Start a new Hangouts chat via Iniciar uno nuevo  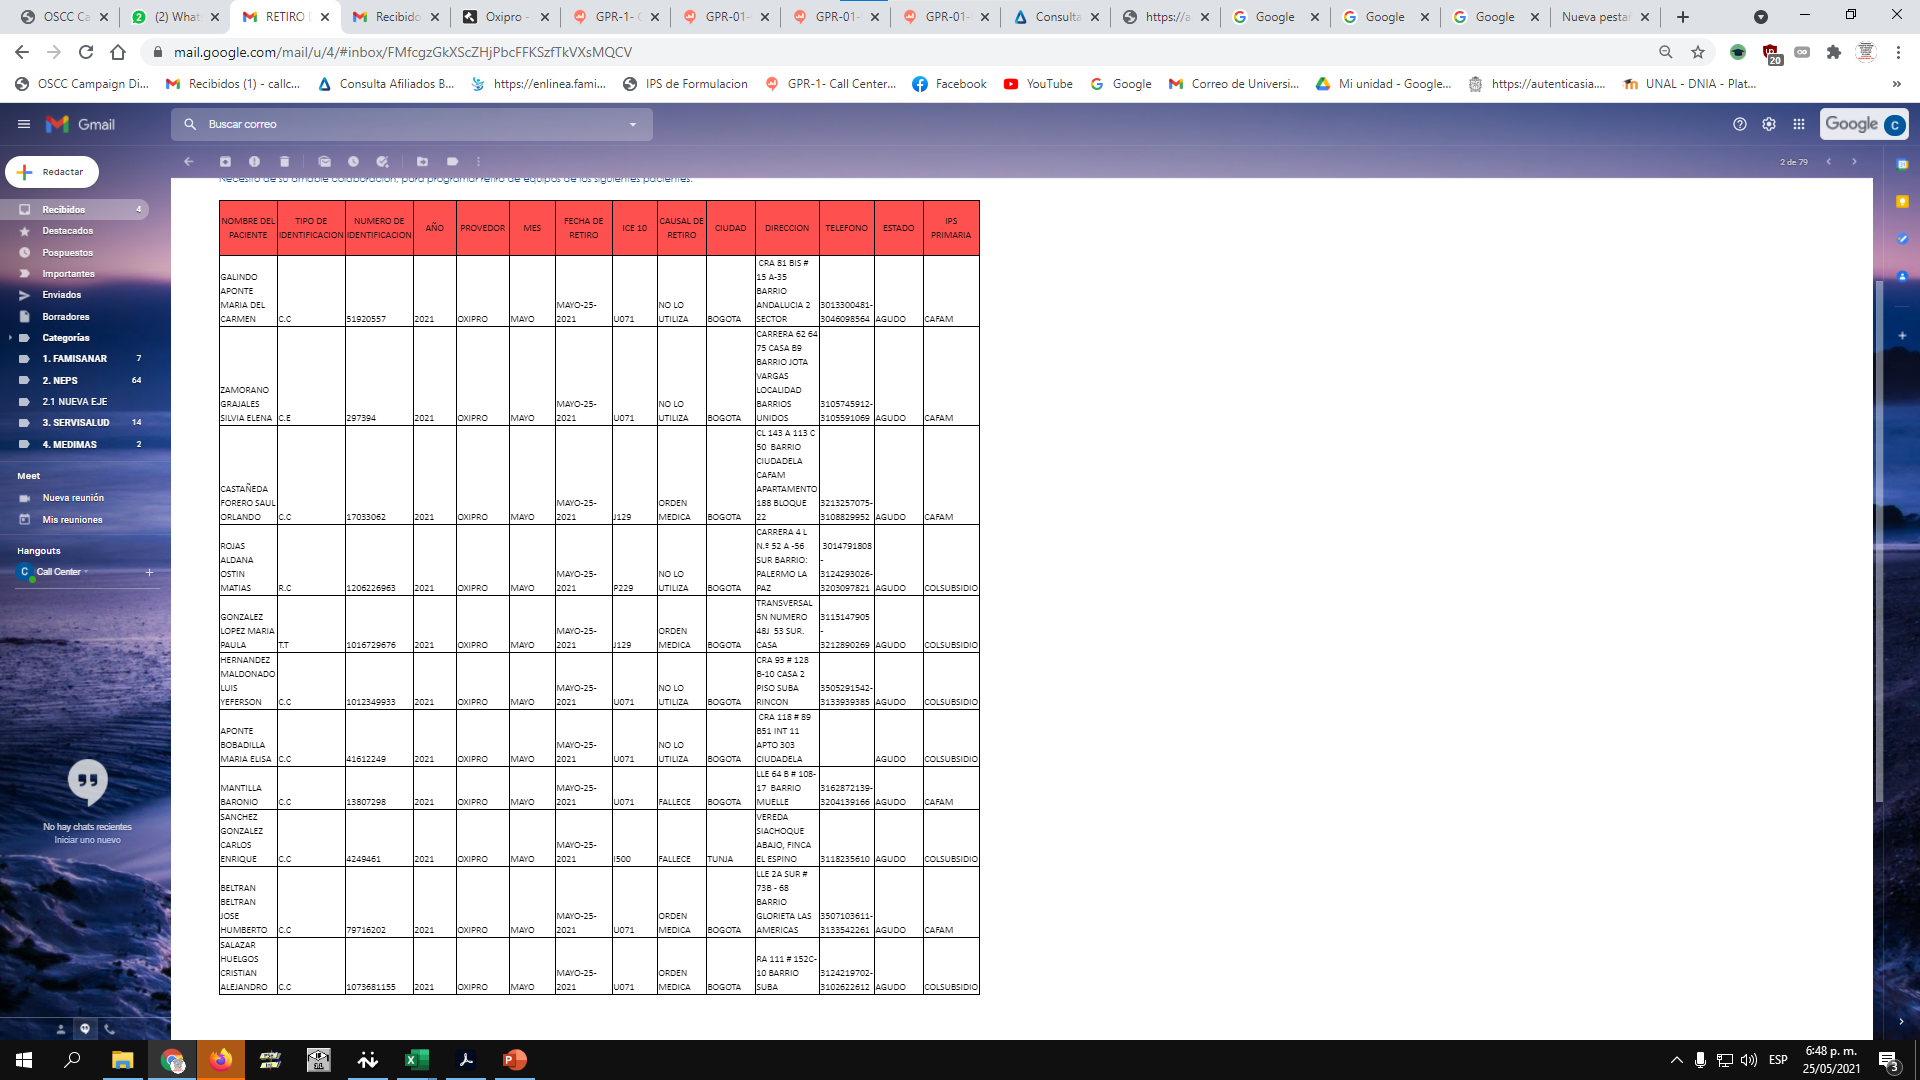pos(87,840)
